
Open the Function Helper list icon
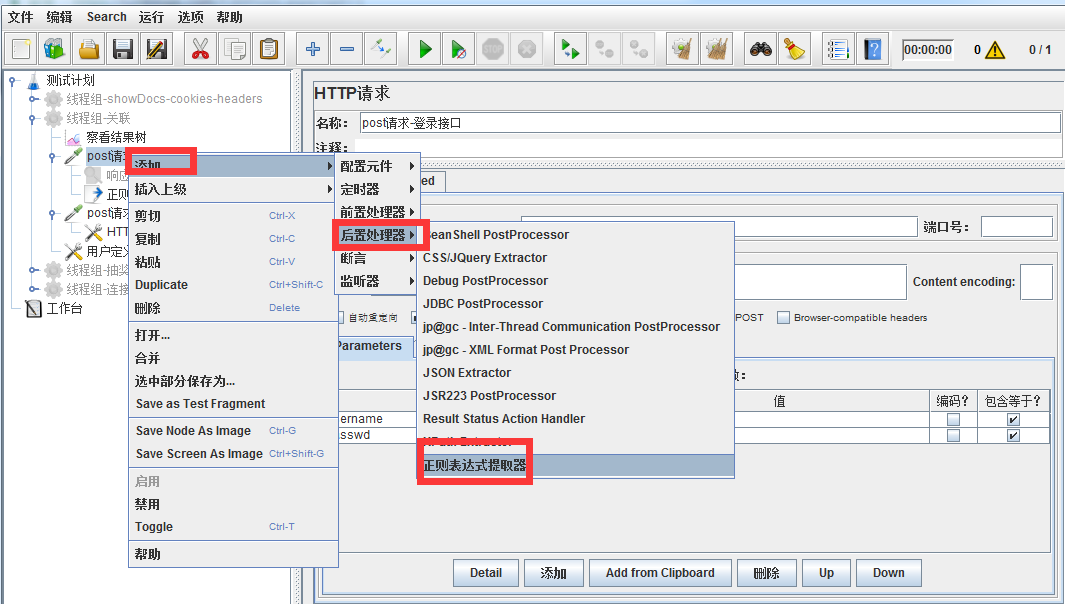click(839, 49)
